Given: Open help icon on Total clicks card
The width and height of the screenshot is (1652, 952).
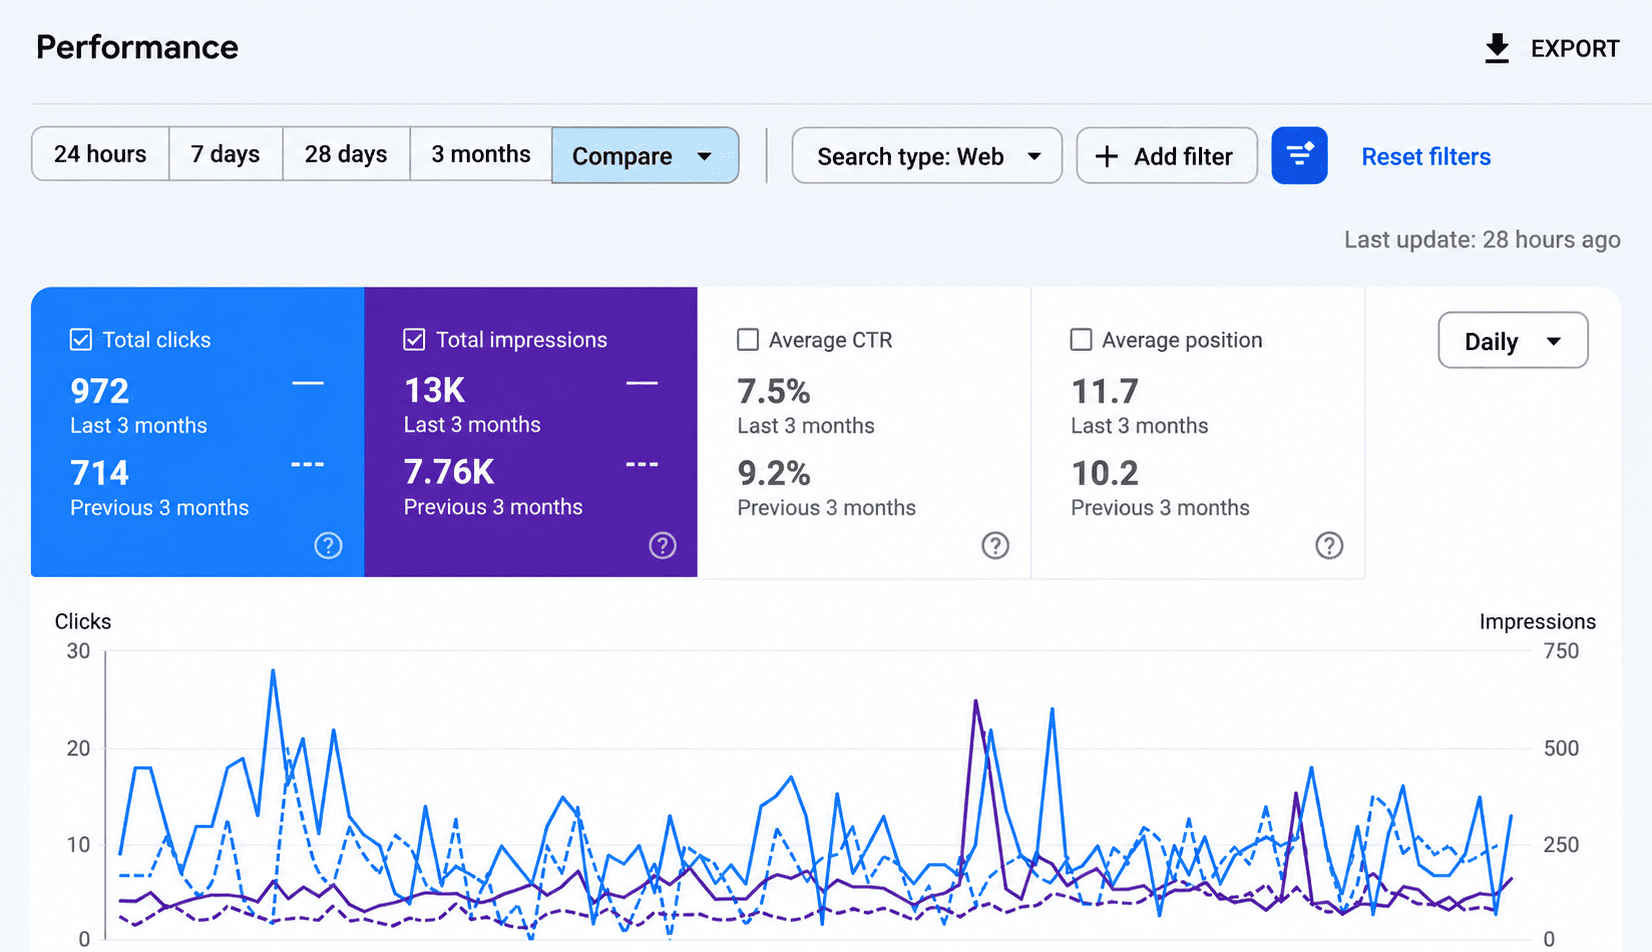Looking at the screenshot, I should [x=328, y=545].
